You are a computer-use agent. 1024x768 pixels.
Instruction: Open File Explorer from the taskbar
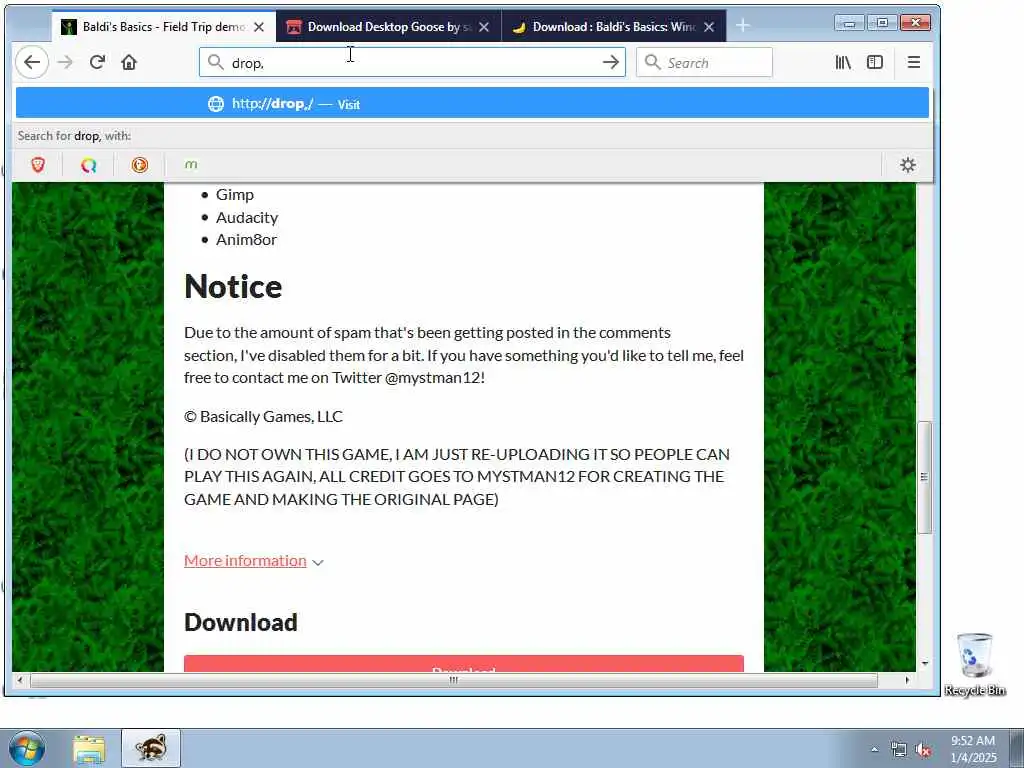pyautogui.click(x=89, y=748)
